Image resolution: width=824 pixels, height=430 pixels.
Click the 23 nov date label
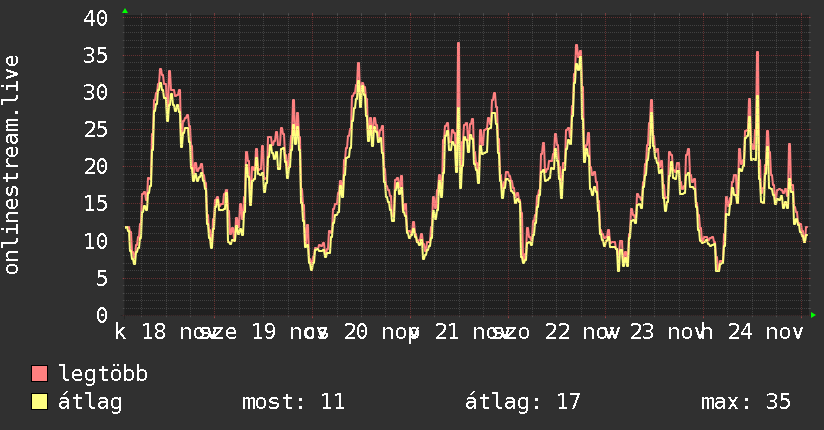pyautogui.click(x=667, y=332)
